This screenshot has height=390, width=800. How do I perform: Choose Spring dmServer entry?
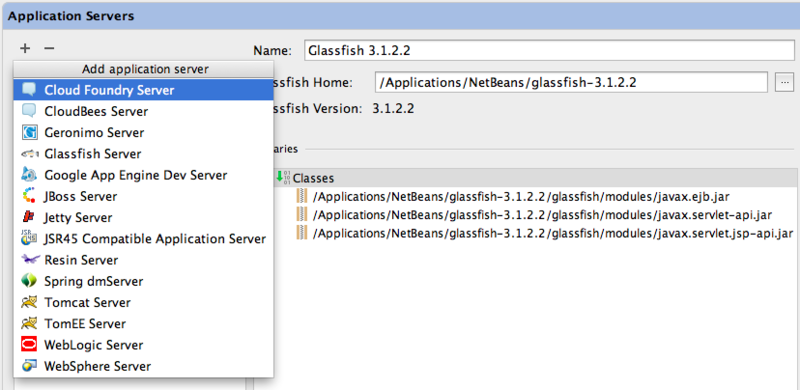pyautogui.click(x=143, y=281)
